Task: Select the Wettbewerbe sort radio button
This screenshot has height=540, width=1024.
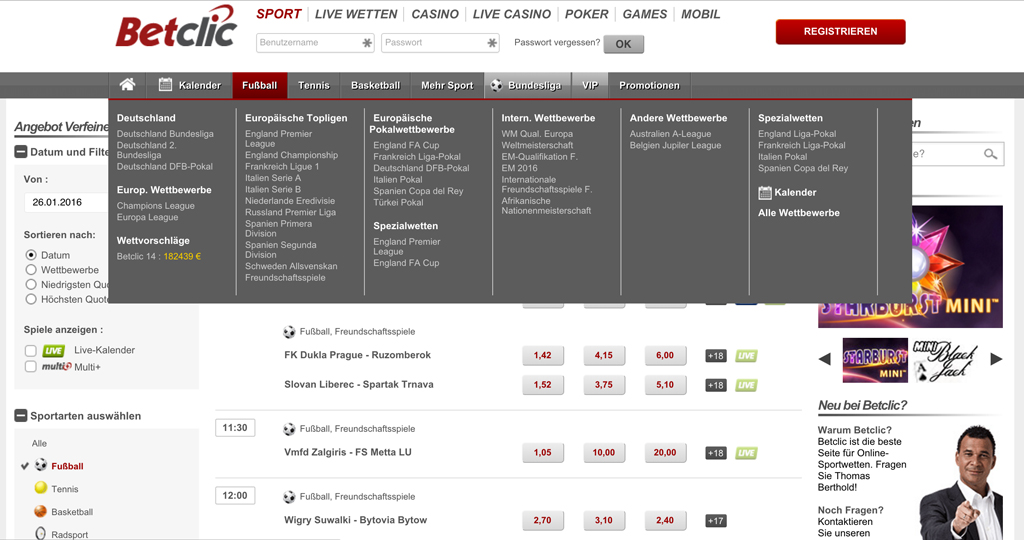Action: coord(31,270)
